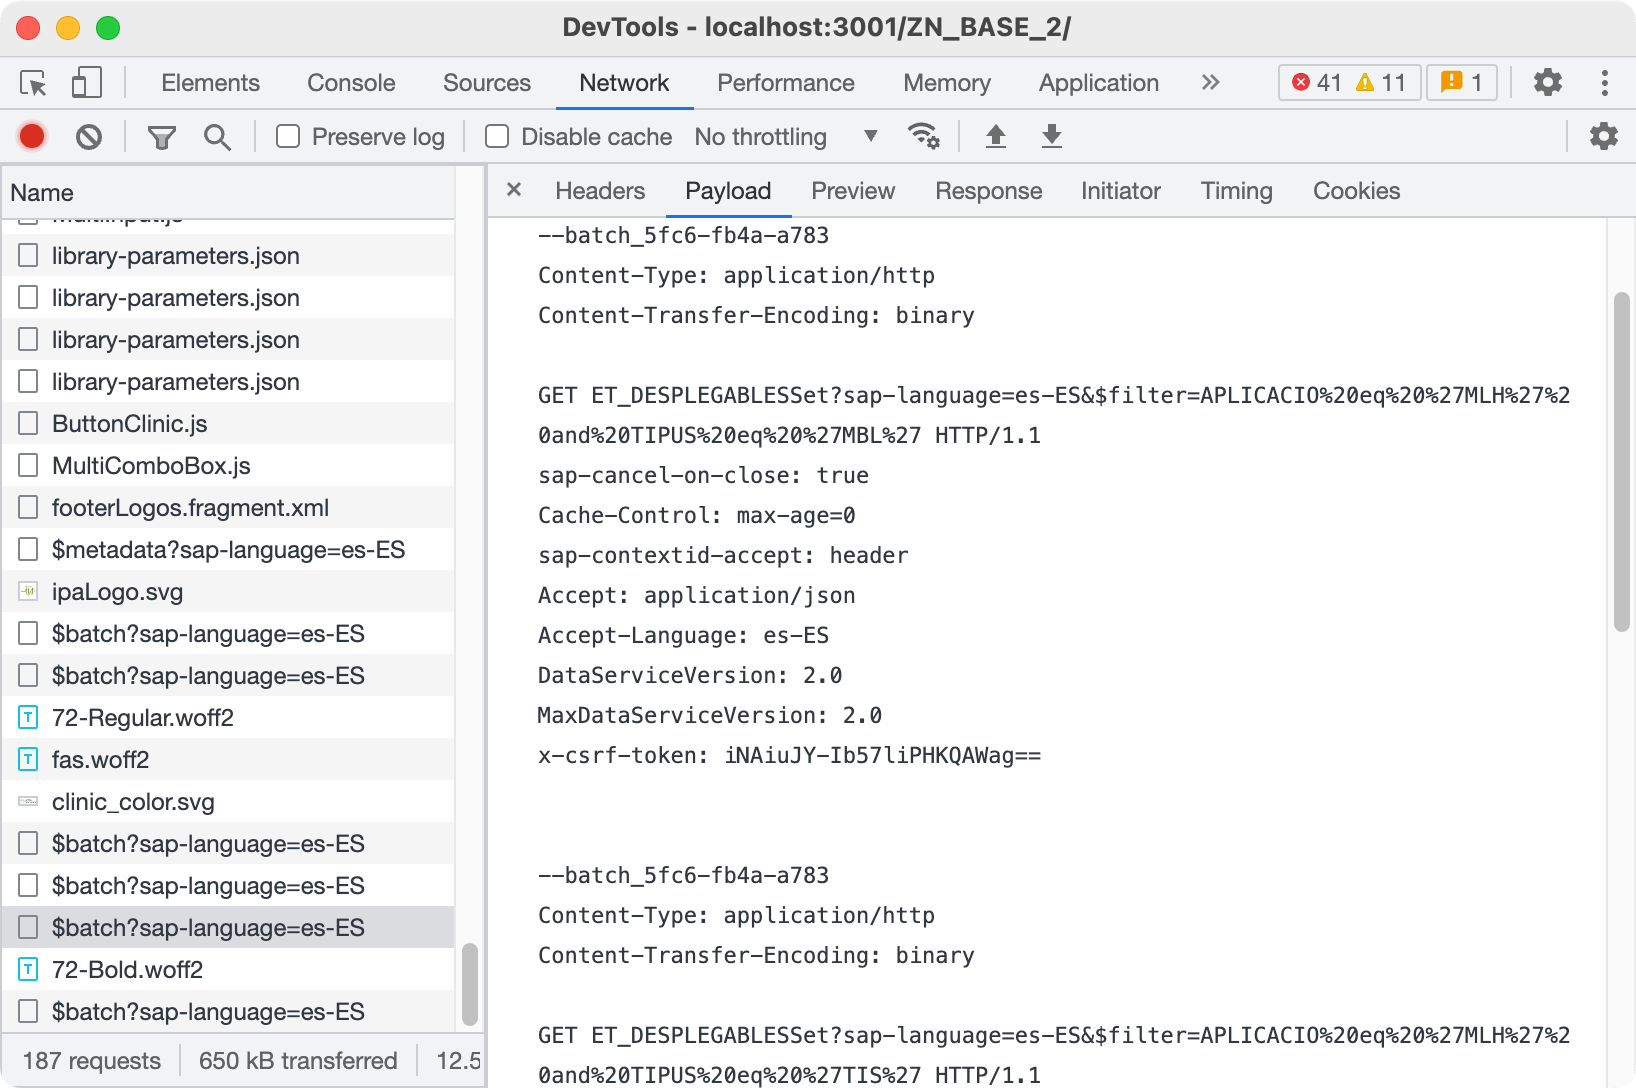
Task: Open network conditions settings
Action: (x=924, y=136)
